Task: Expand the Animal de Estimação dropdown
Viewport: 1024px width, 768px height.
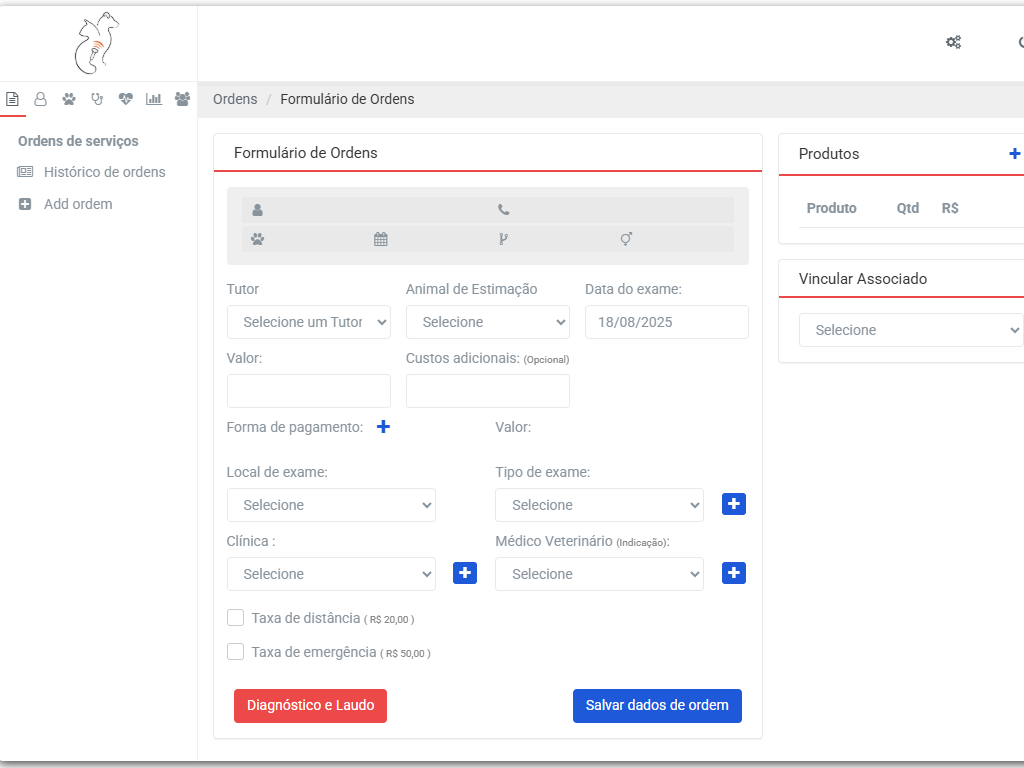Action: tap(487, 322)
